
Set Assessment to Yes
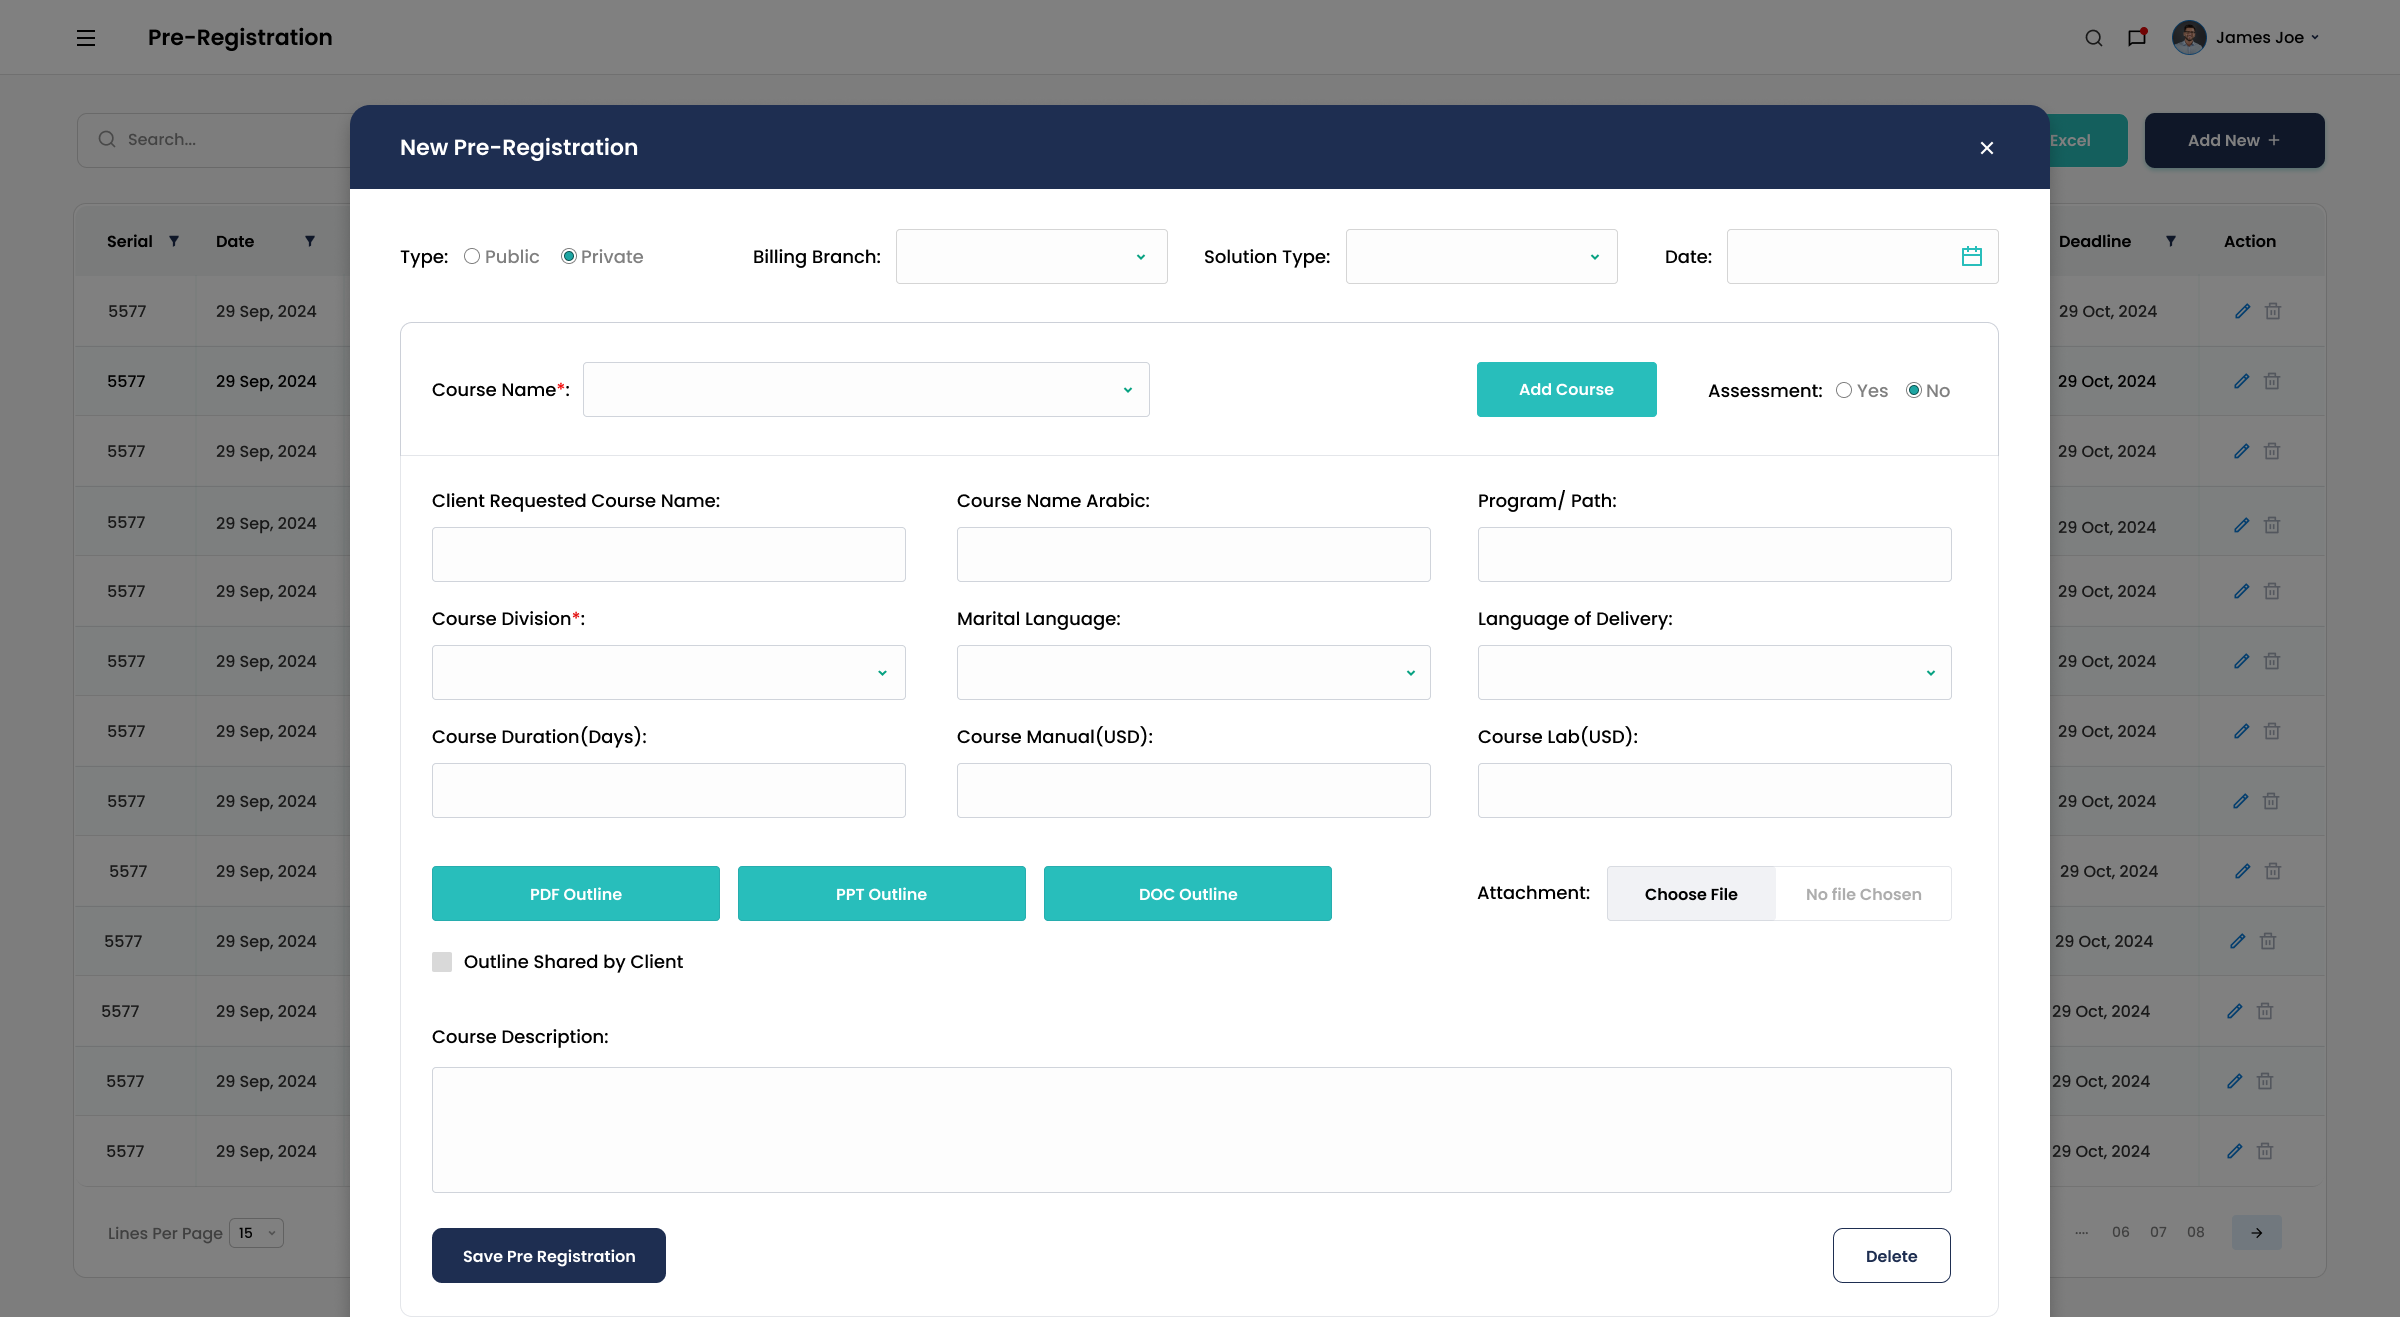point(1845,390)
